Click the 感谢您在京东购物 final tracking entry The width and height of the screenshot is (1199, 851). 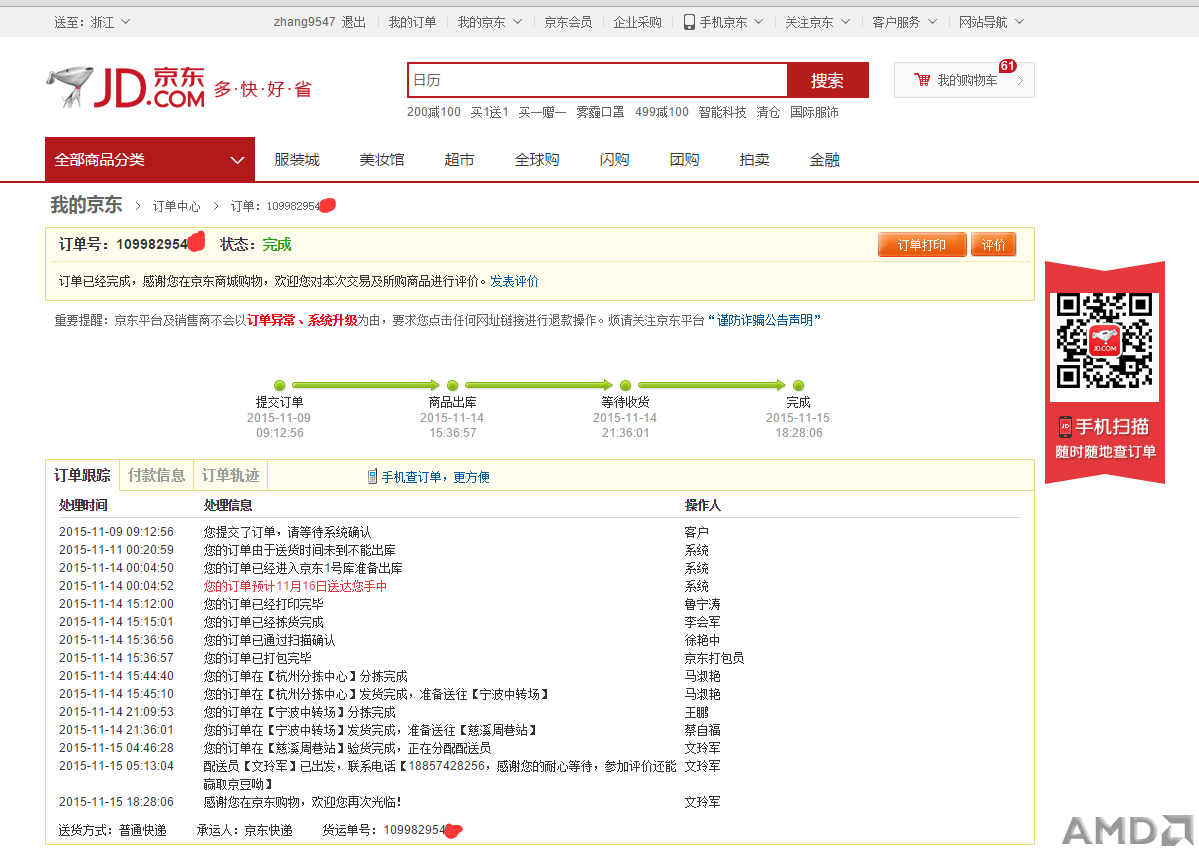303,802
